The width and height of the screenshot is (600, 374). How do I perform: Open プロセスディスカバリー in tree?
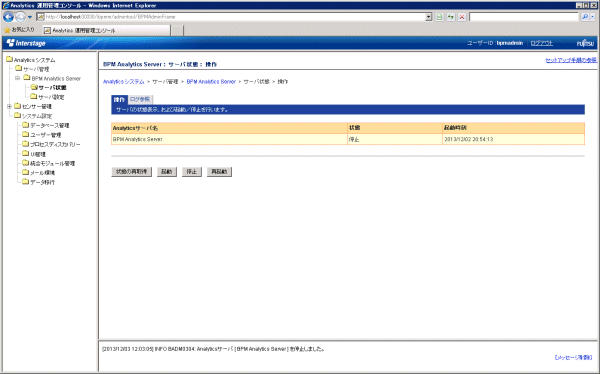(x=55, y=145)
